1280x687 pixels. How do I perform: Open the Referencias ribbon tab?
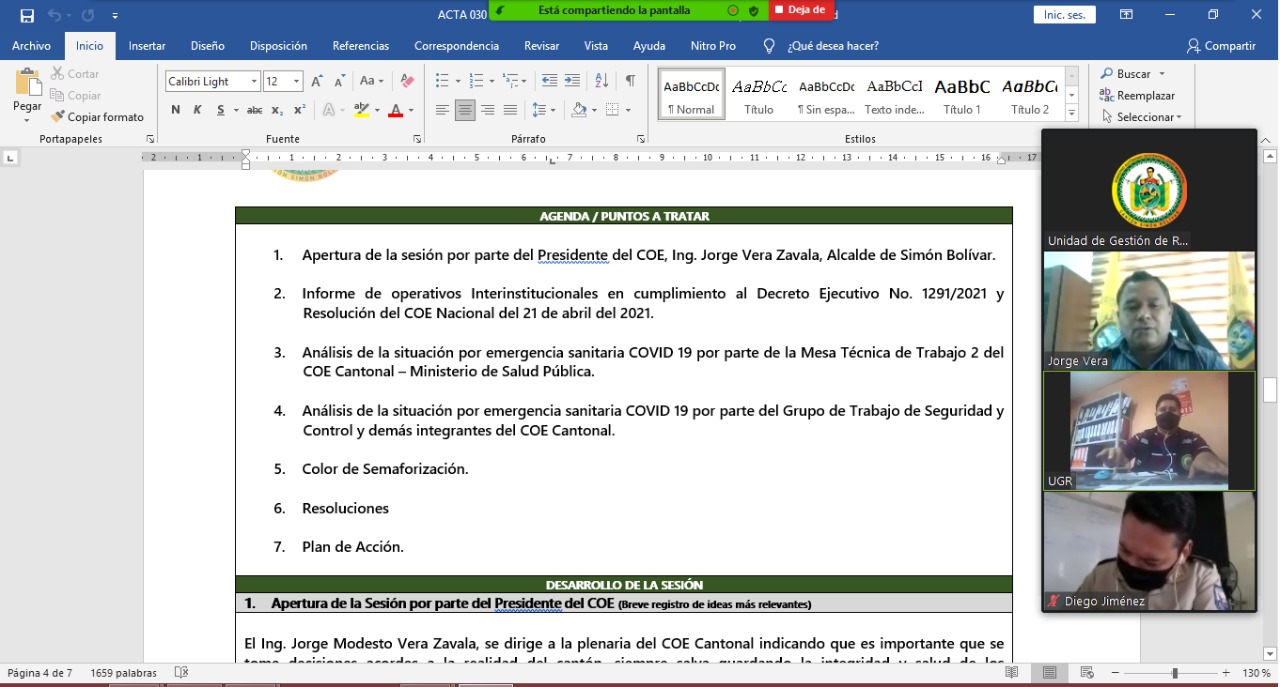point(360,46)
